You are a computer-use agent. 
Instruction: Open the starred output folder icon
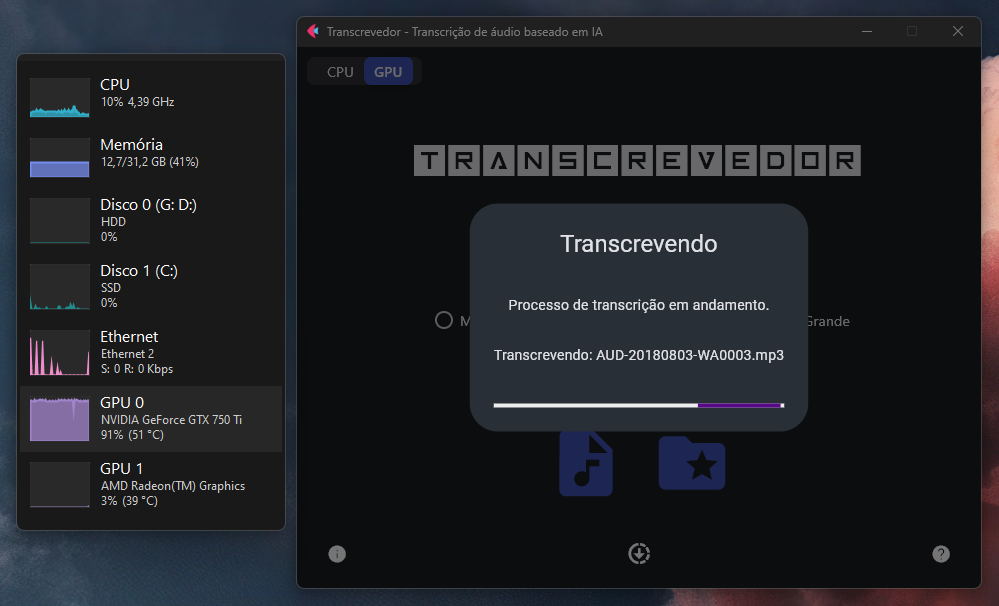(x=692, y=463)
